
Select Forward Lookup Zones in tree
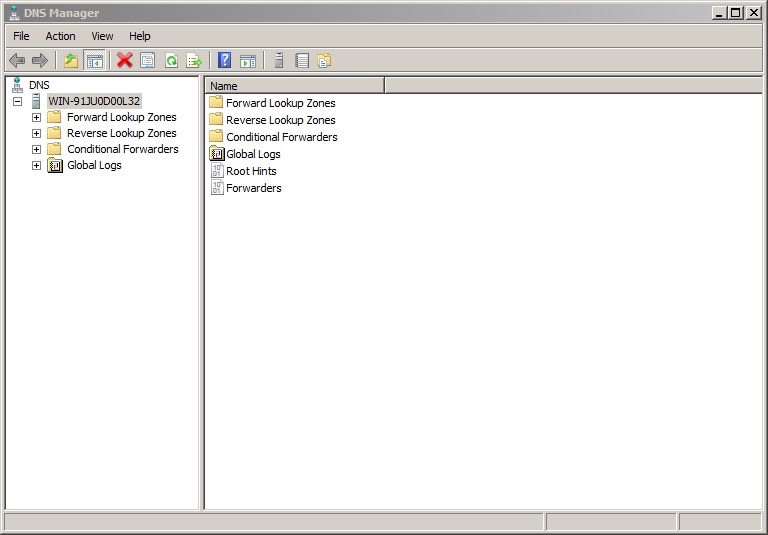click(x=121, y=118)
